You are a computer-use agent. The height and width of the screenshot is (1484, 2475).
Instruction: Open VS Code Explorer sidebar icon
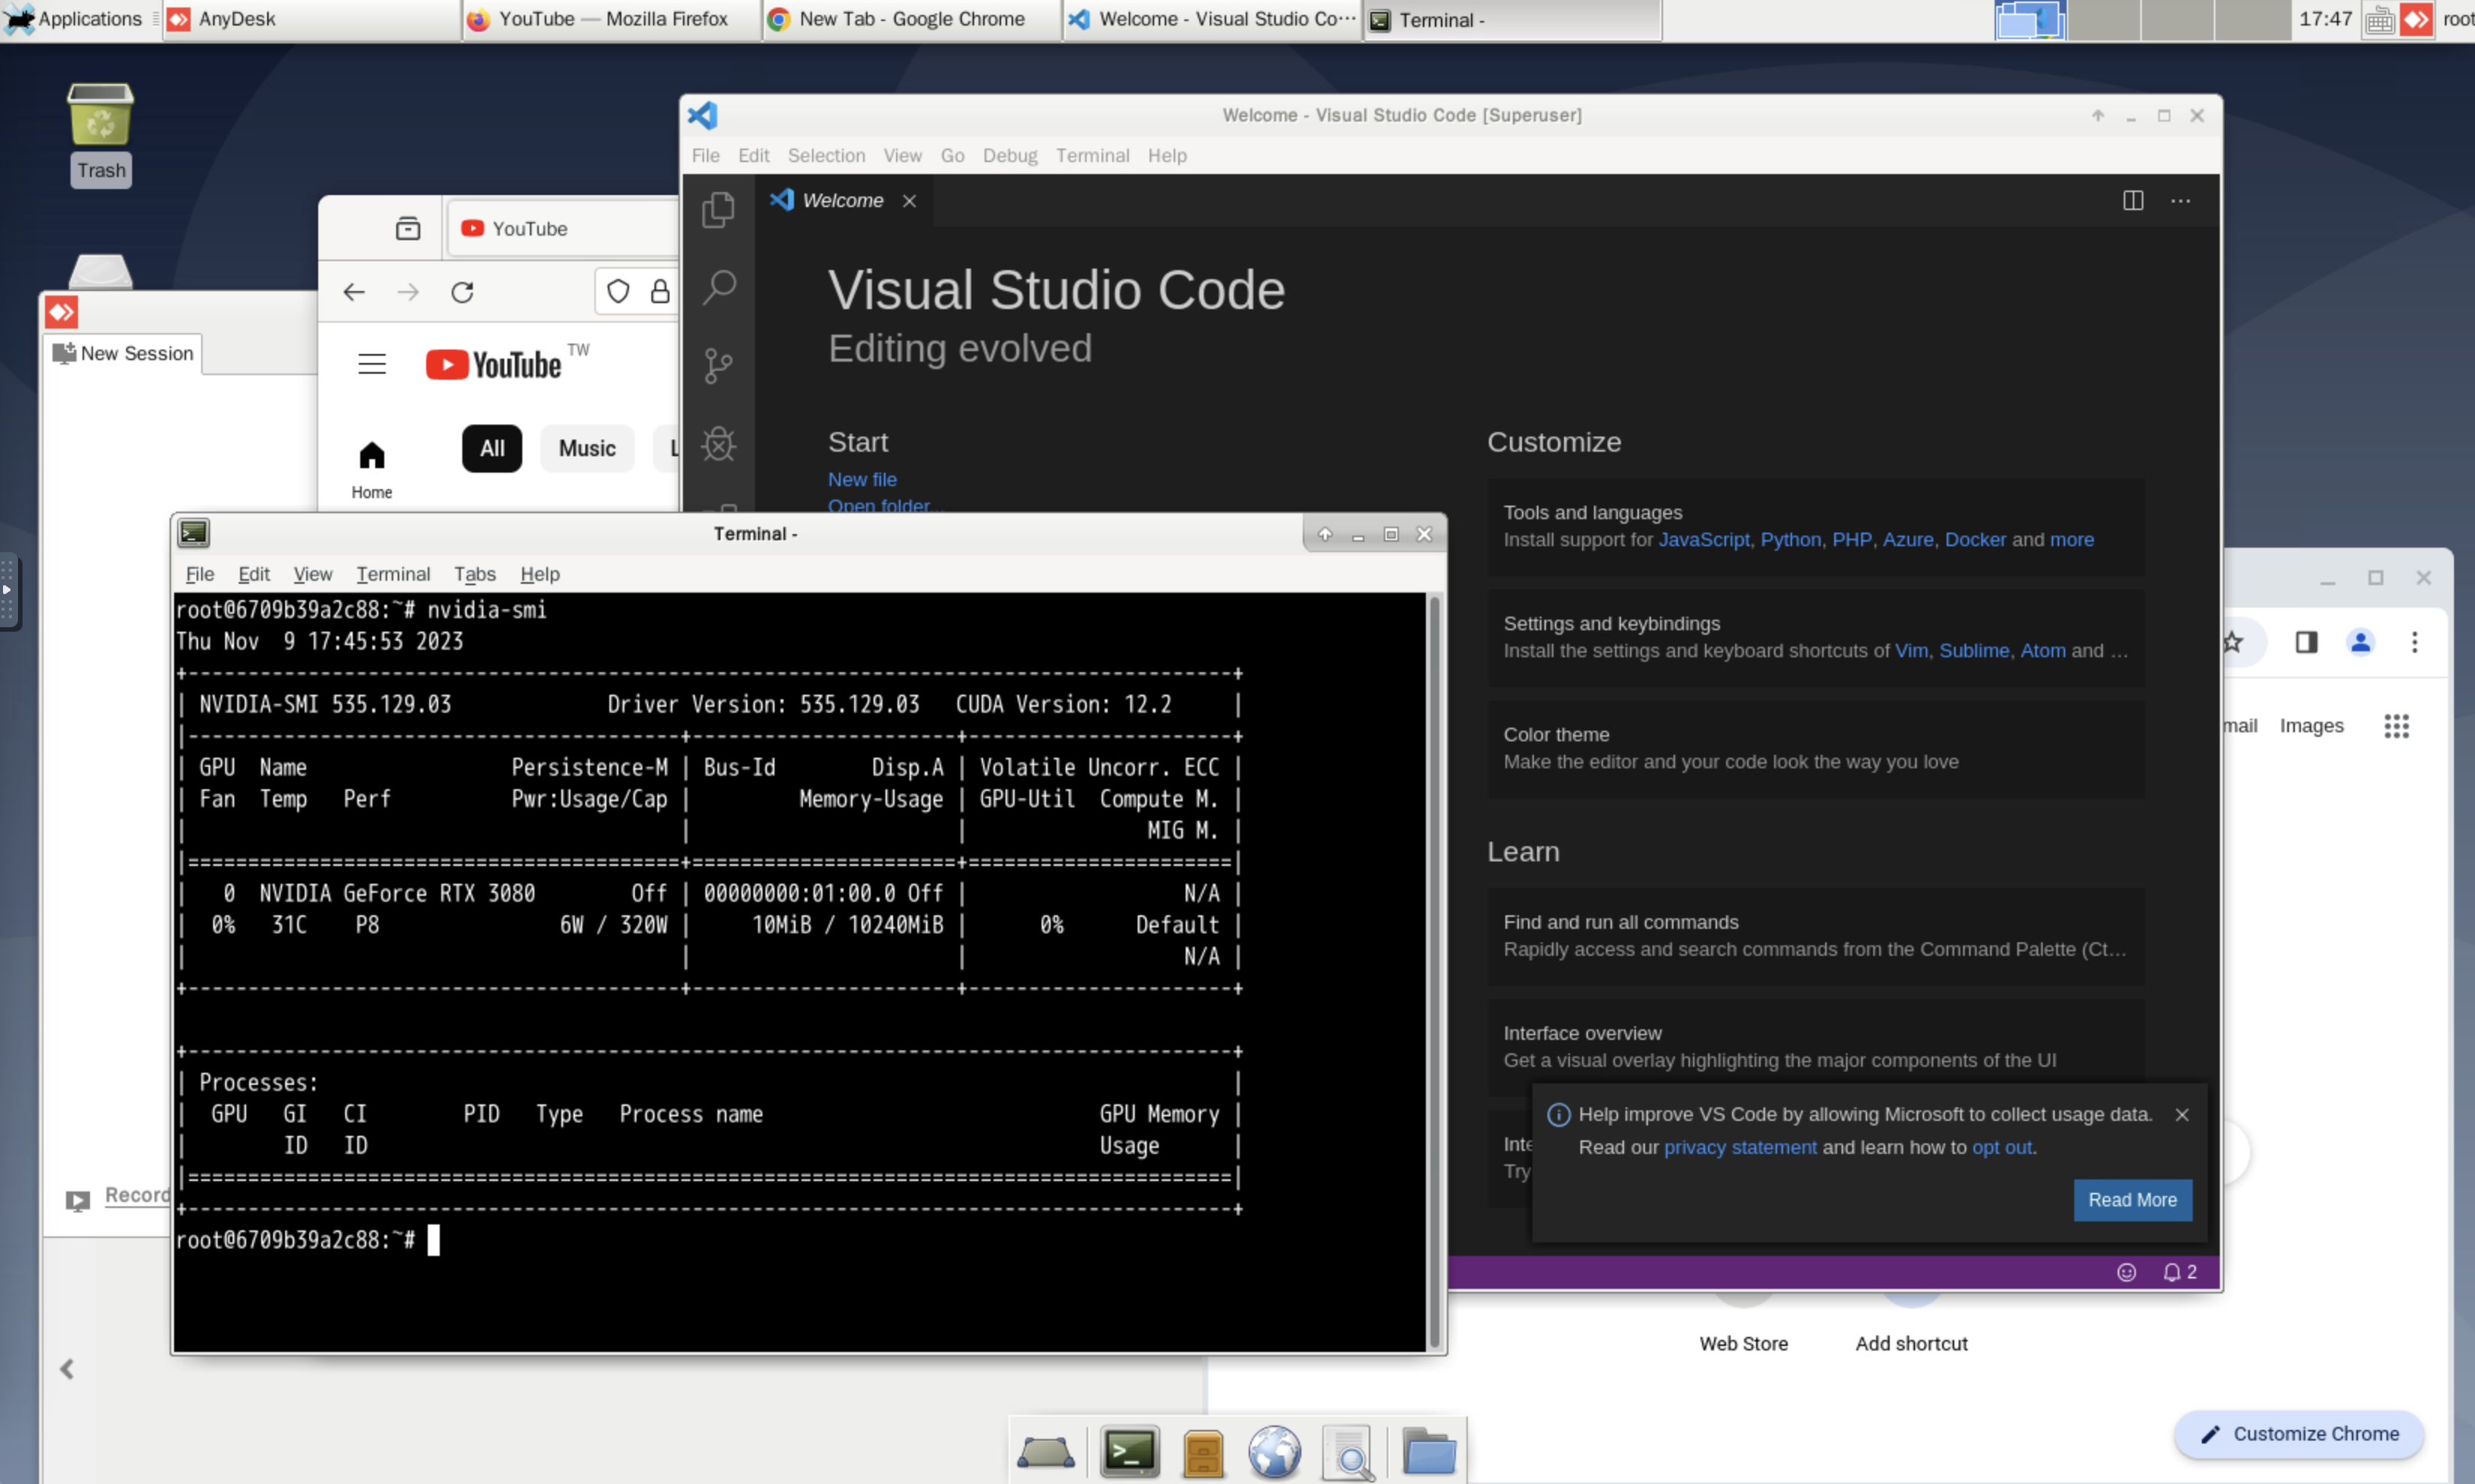pyautogui.click(x=717, y=209)
